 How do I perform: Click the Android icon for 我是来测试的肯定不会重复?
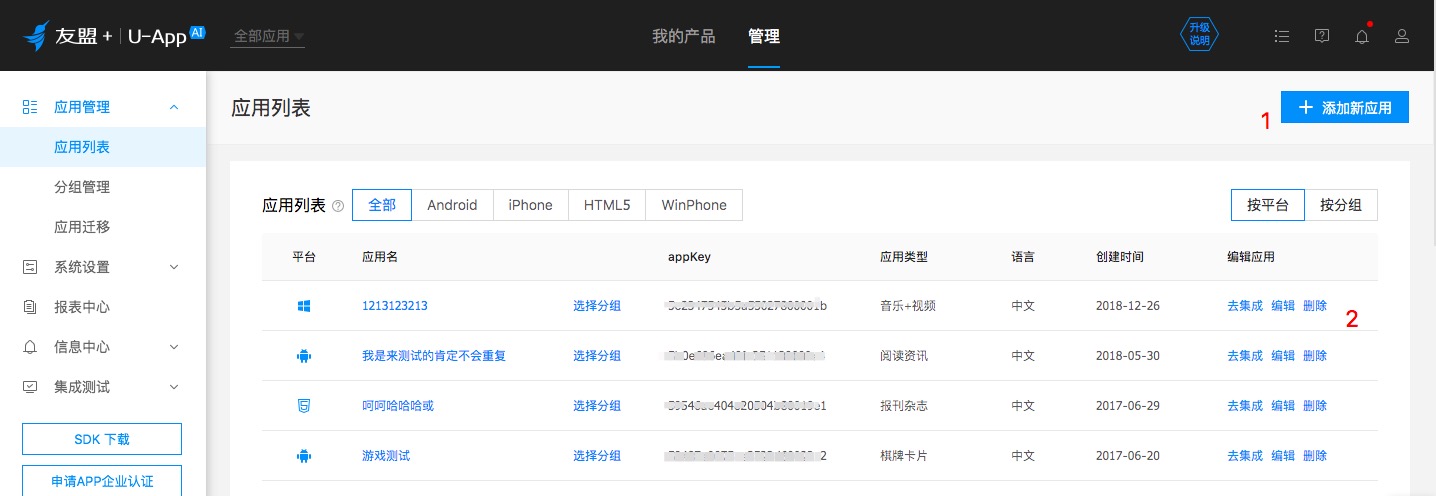click(x=304, y=356)
